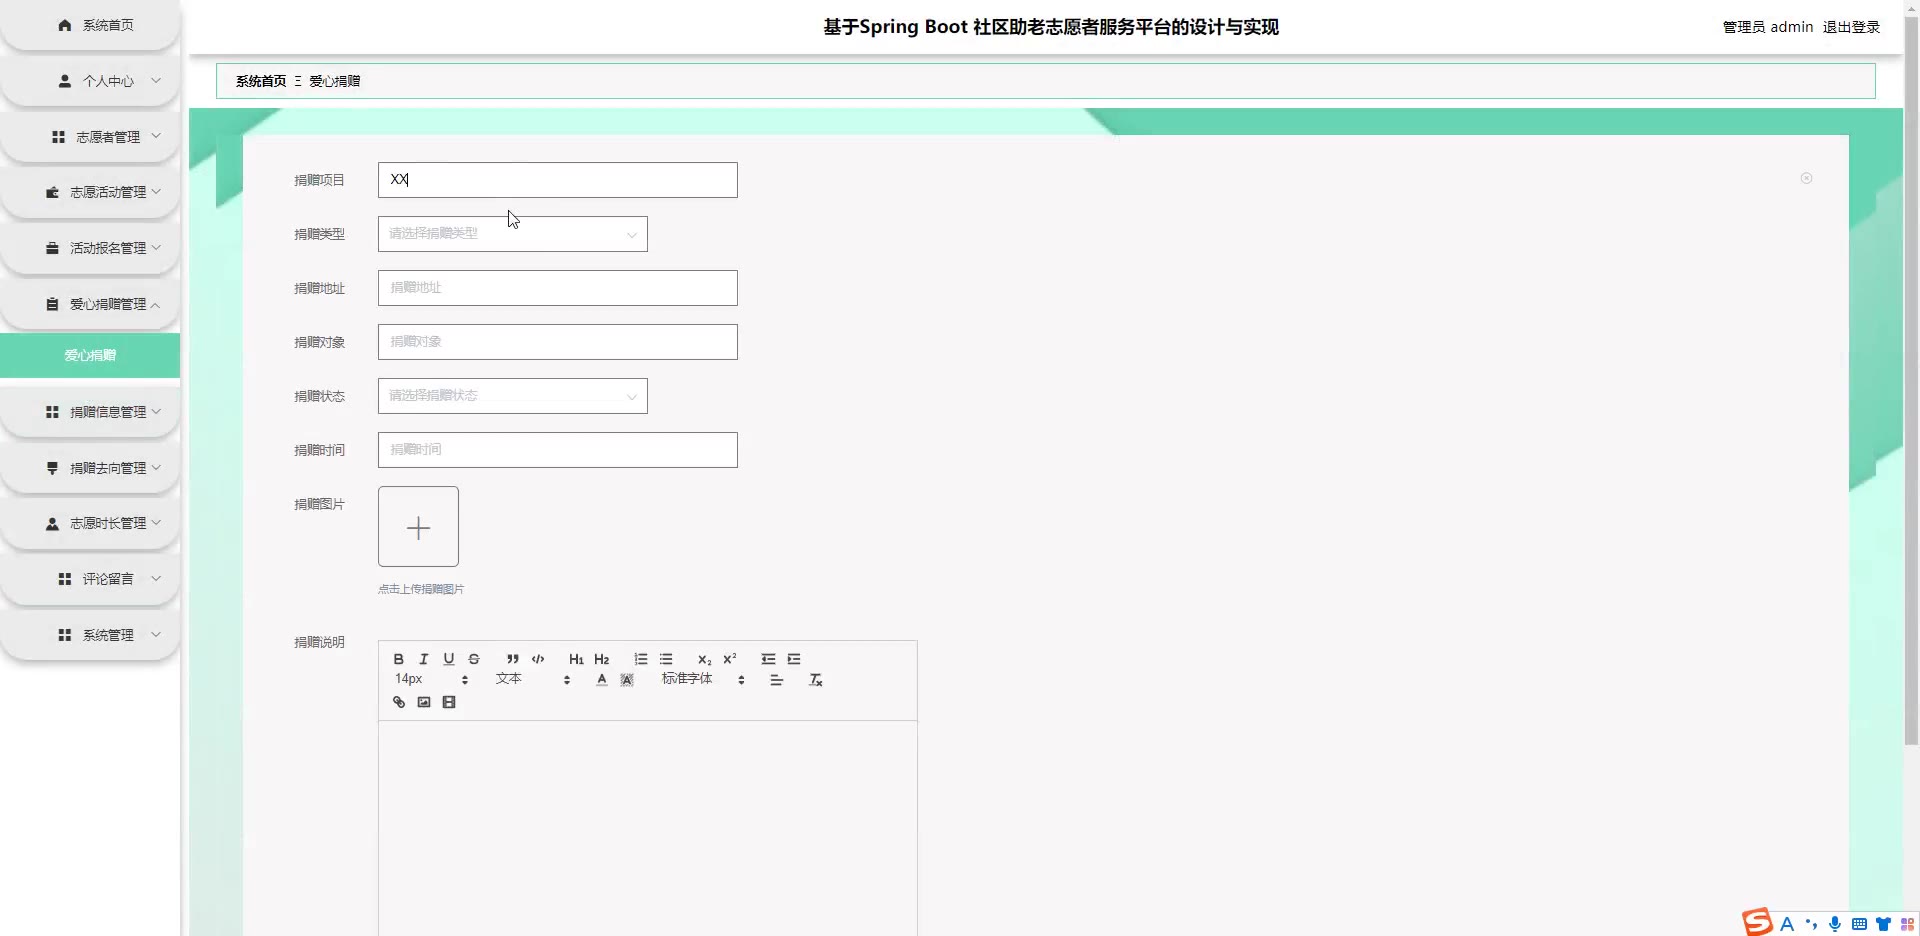Insert a blockquote with the quote icon

click(513, 659)
